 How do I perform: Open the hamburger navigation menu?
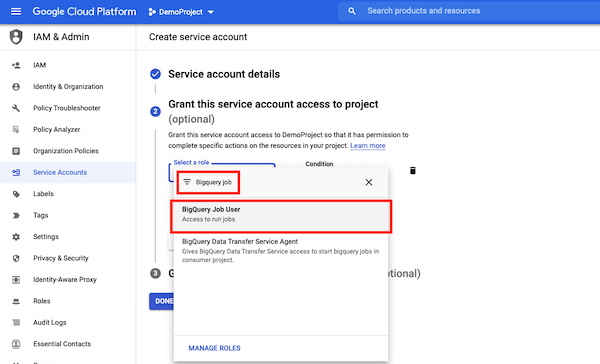tap(16, 11)
